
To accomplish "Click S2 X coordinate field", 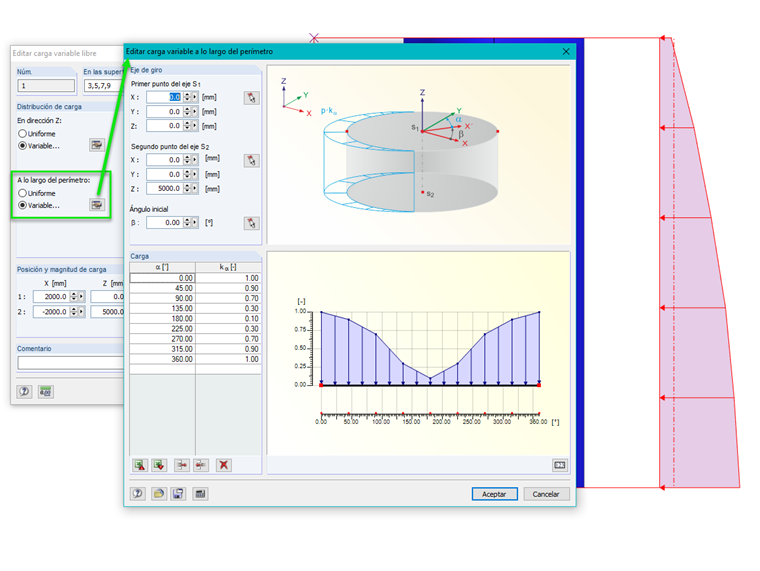I will point(164,160).
